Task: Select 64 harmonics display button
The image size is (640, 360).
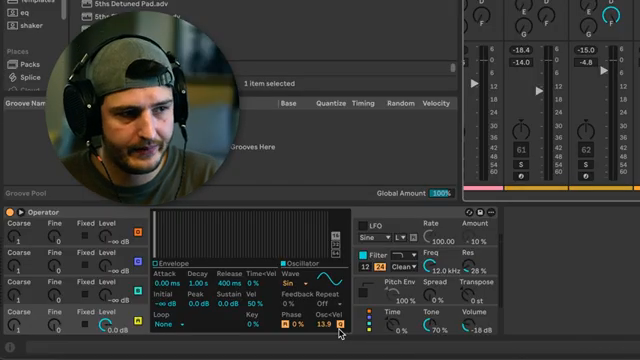Action: (335, 253)
